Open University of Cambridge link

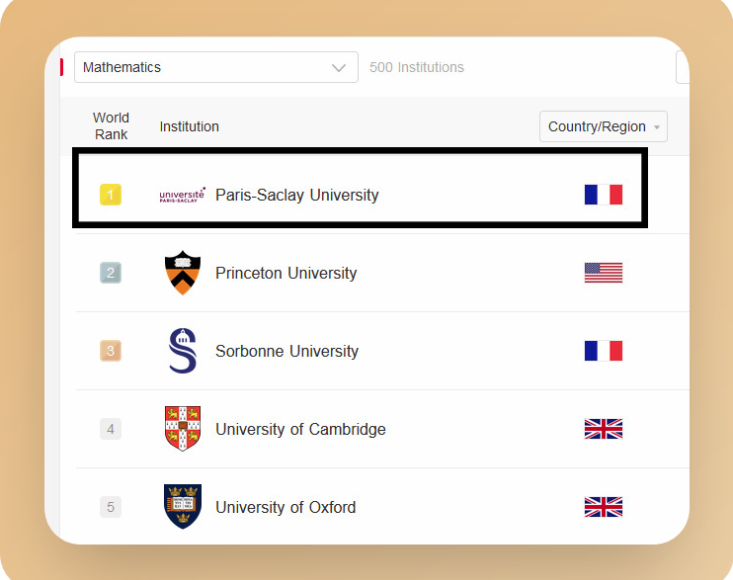pos(300,429)
